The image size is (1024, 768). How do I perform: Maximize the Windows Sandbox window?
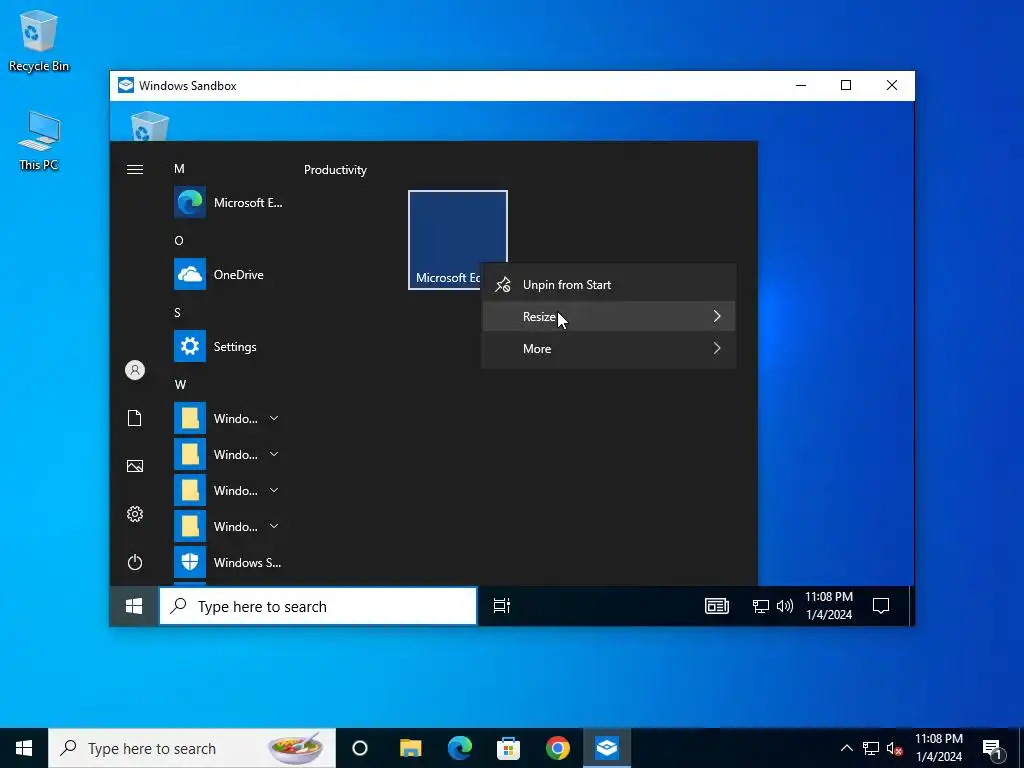click(x=846, y=85)
